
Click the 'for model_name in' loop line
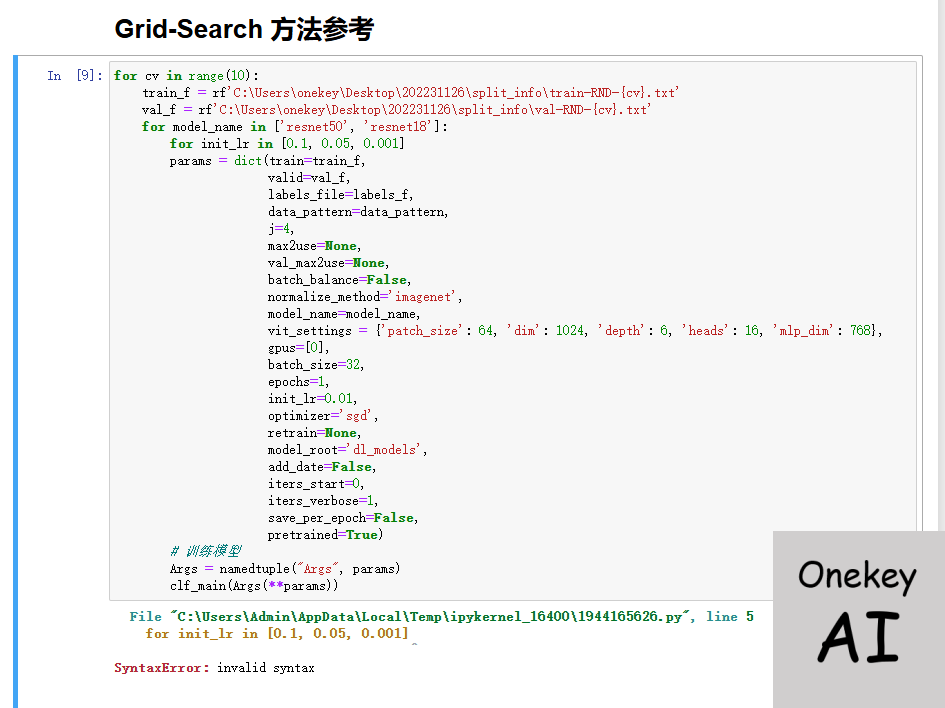296,127
